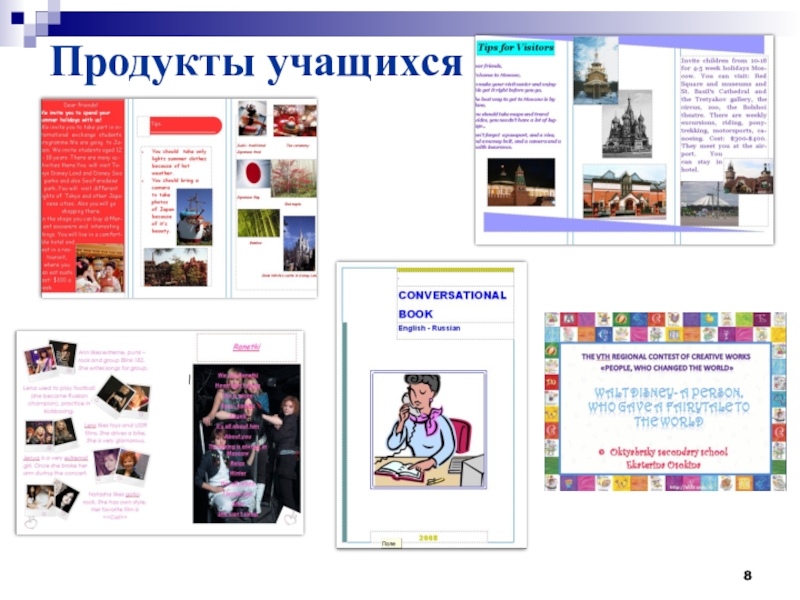Click the woman on telephone clipart image

pos(429,430)
